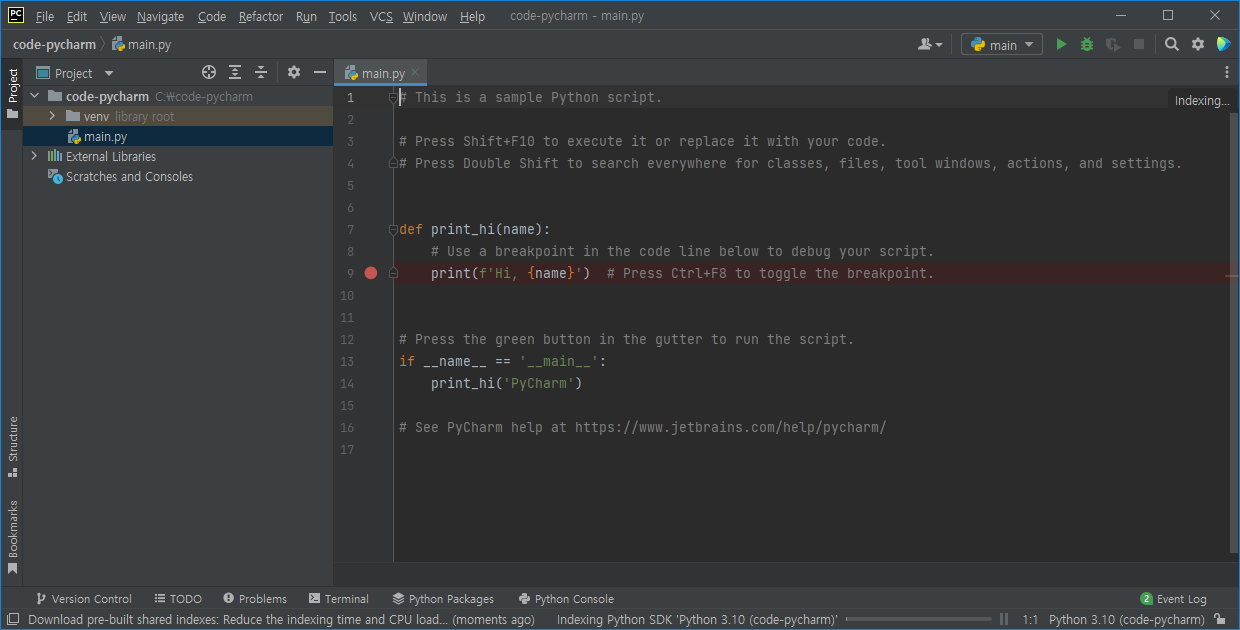Open Python Packages tool window
This screenshot has height=630, width=1240.
(x=443, y=599)
